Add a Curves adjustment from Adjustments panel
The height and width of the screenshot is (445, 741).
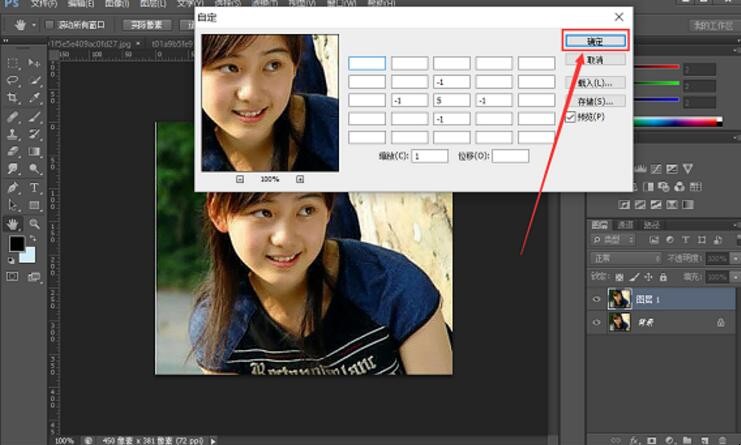[x=656, y=169]
